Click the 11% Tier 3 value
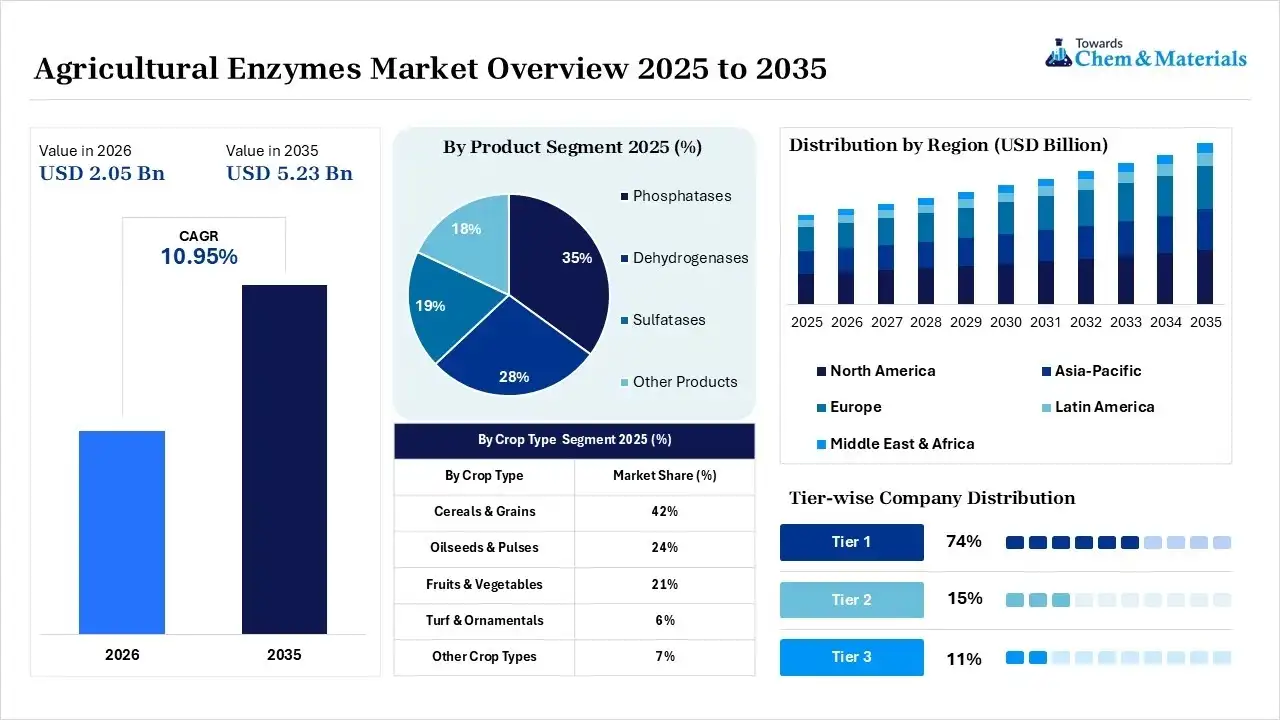This screenshot has width=1280, height=720. 965,659
